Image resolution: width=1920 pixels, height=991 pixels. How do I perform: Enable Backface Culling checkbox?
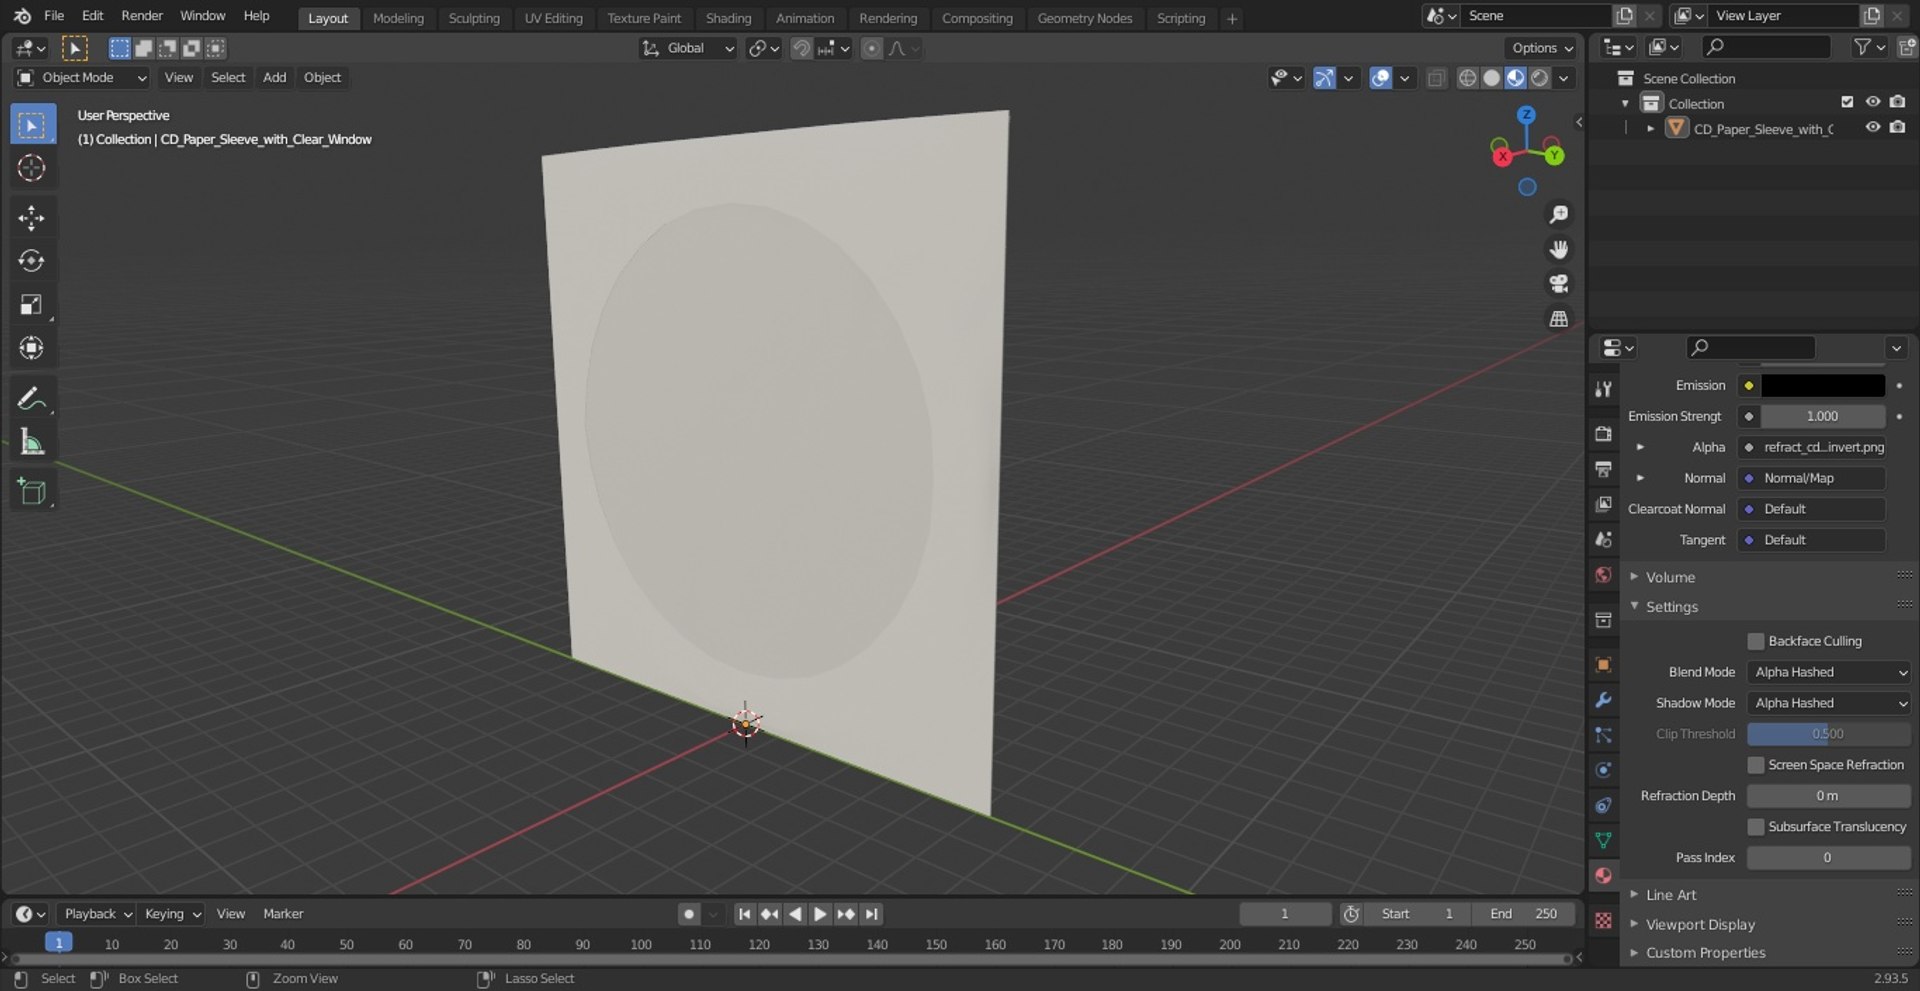[1756, 641]
